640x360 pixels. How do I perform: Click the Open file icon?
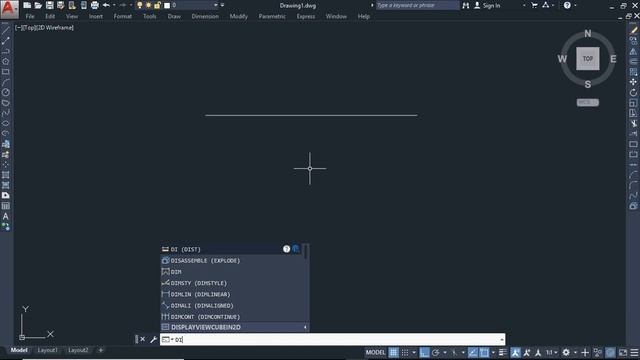pos(38,5)
